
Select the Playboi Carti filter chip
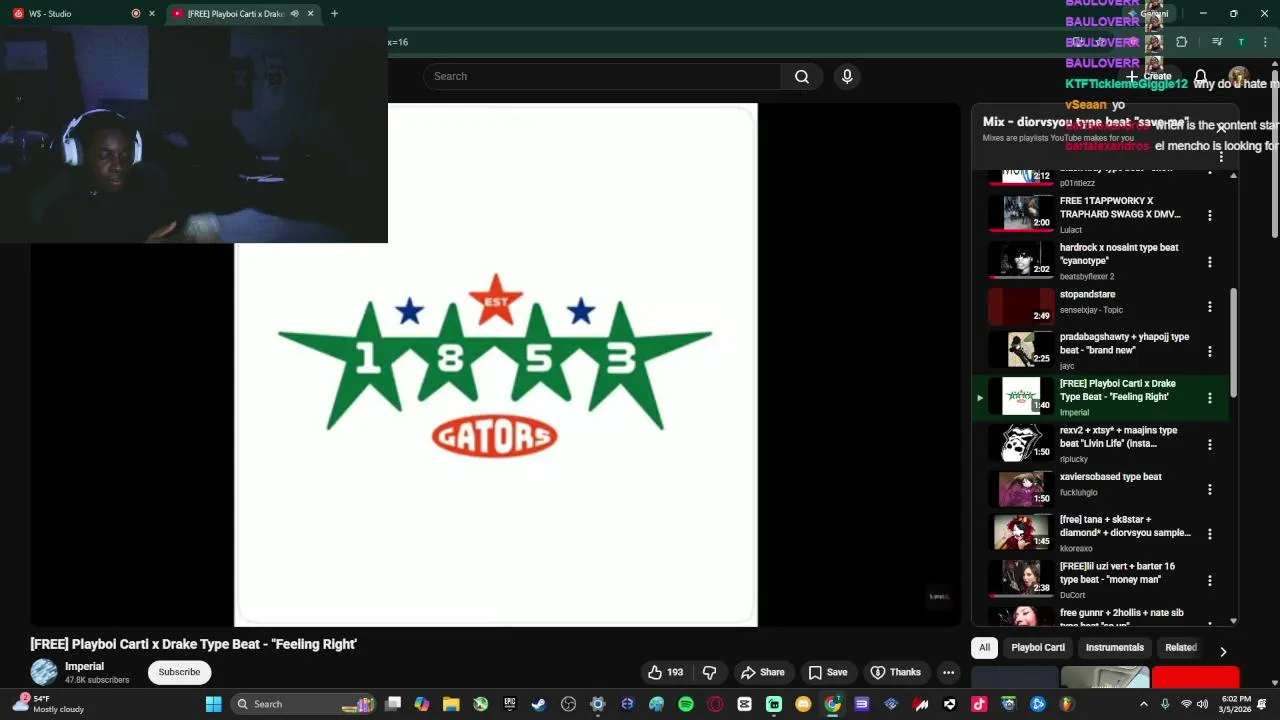[x=1038, y=647]
